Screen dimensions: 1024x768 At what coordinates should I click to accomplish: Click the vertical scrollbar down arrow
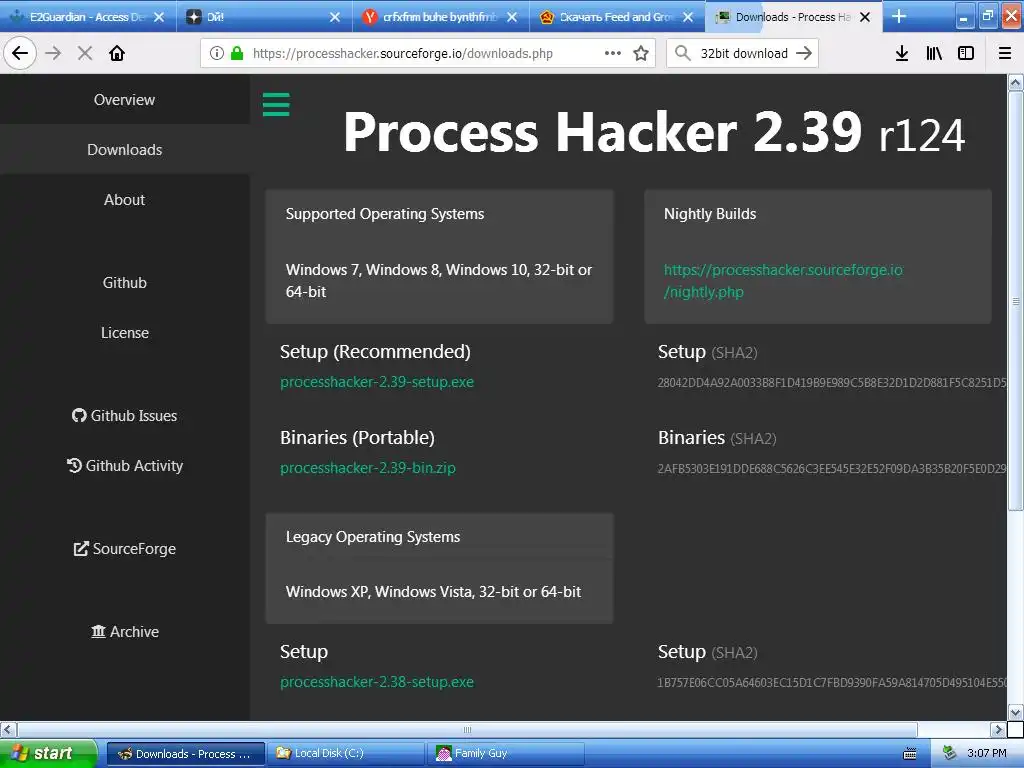1015,712
